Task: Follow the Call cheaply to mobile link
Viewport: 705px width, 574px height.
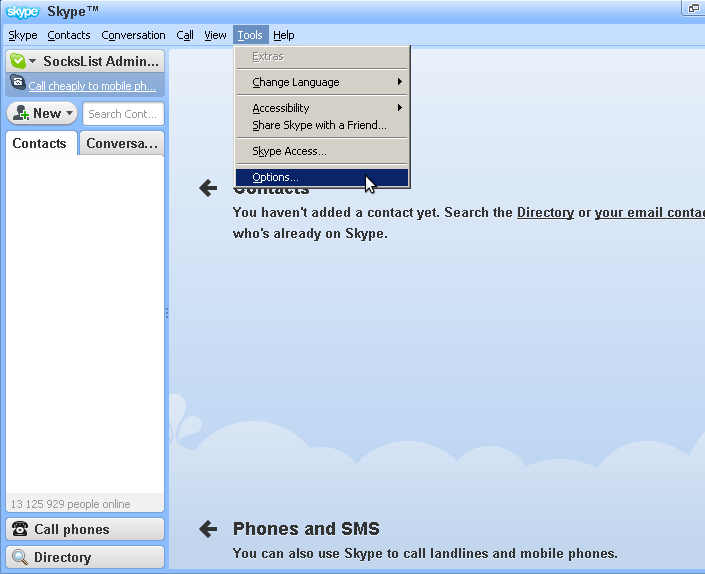Action: (92, 86)
